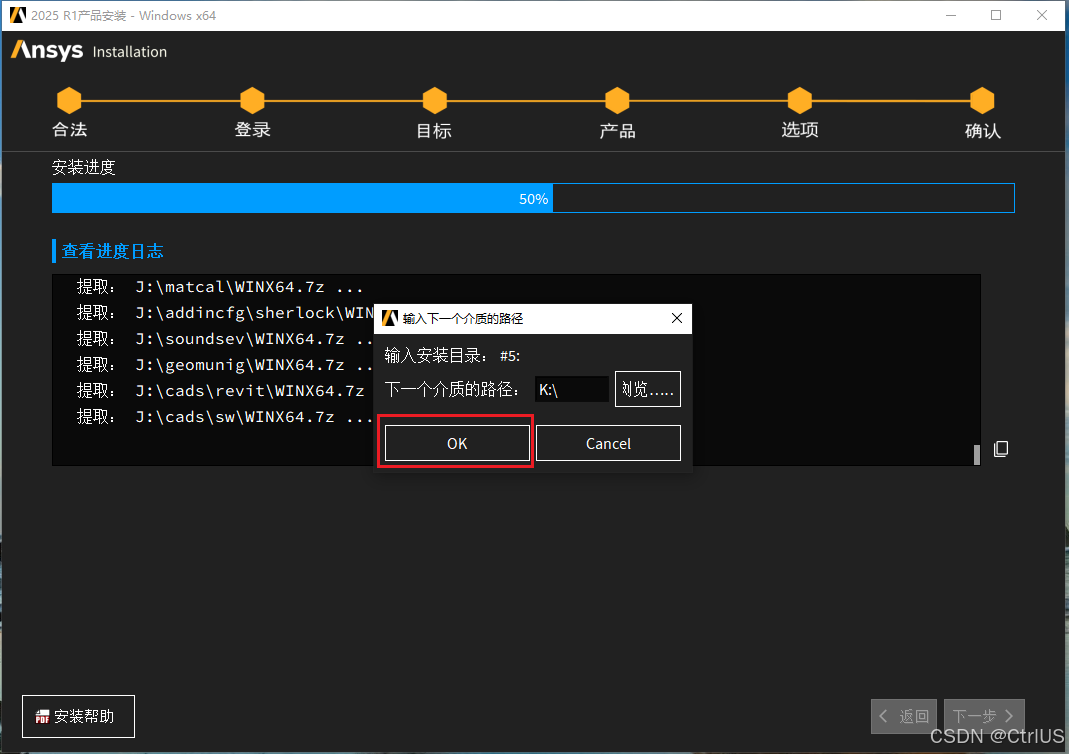Image resolution: width=1069 pixels, height=754 pixels.
Task: Click log line J:\soundsev\WINX64.7z
Action: [224, 339]
